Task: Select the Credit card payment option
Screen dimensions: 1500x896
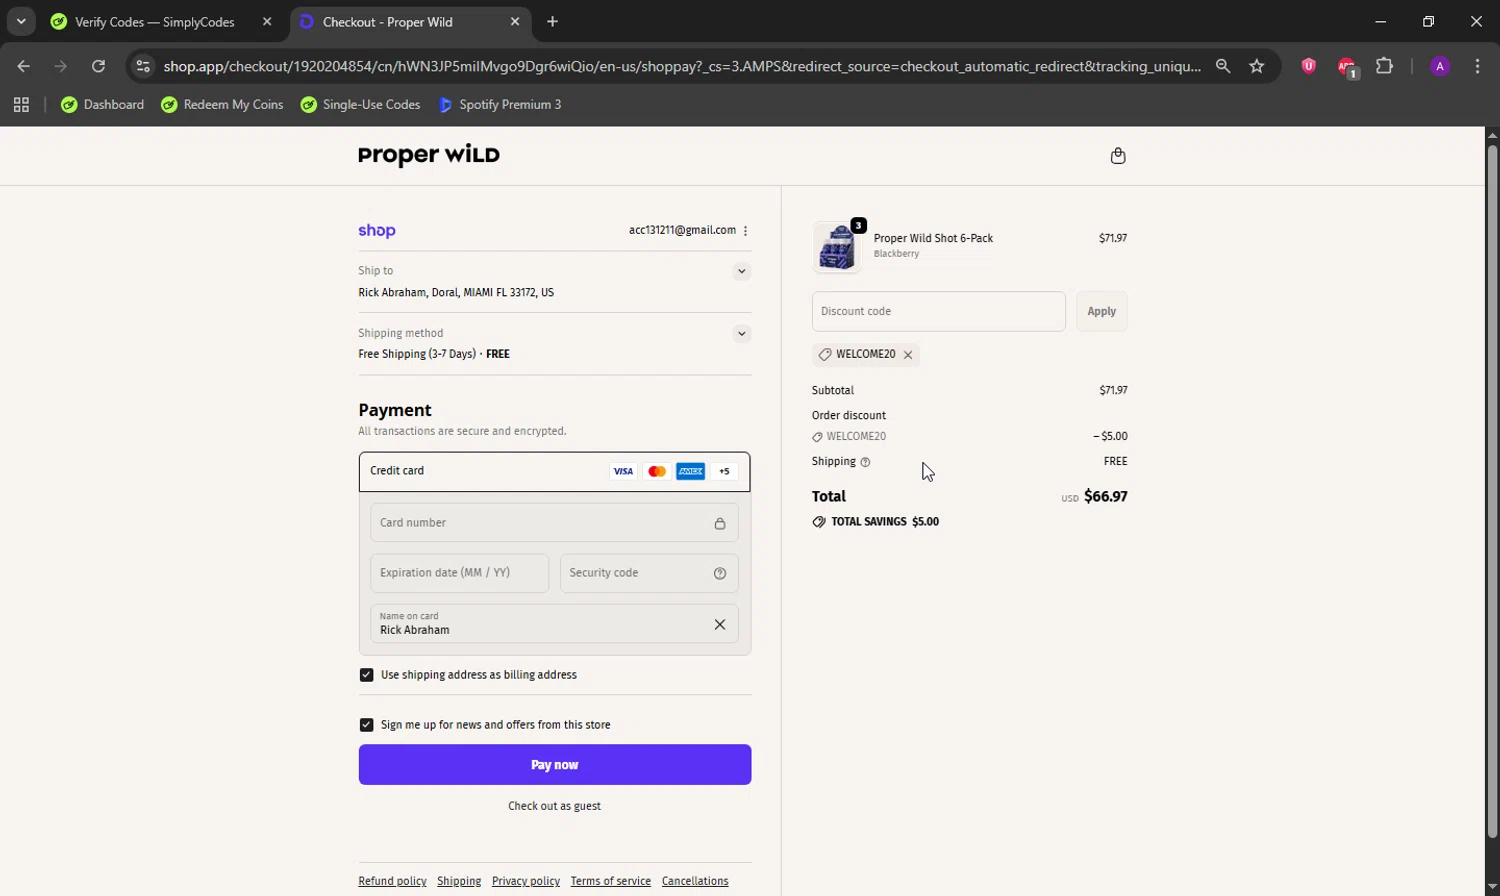Action: coord(555,471)
